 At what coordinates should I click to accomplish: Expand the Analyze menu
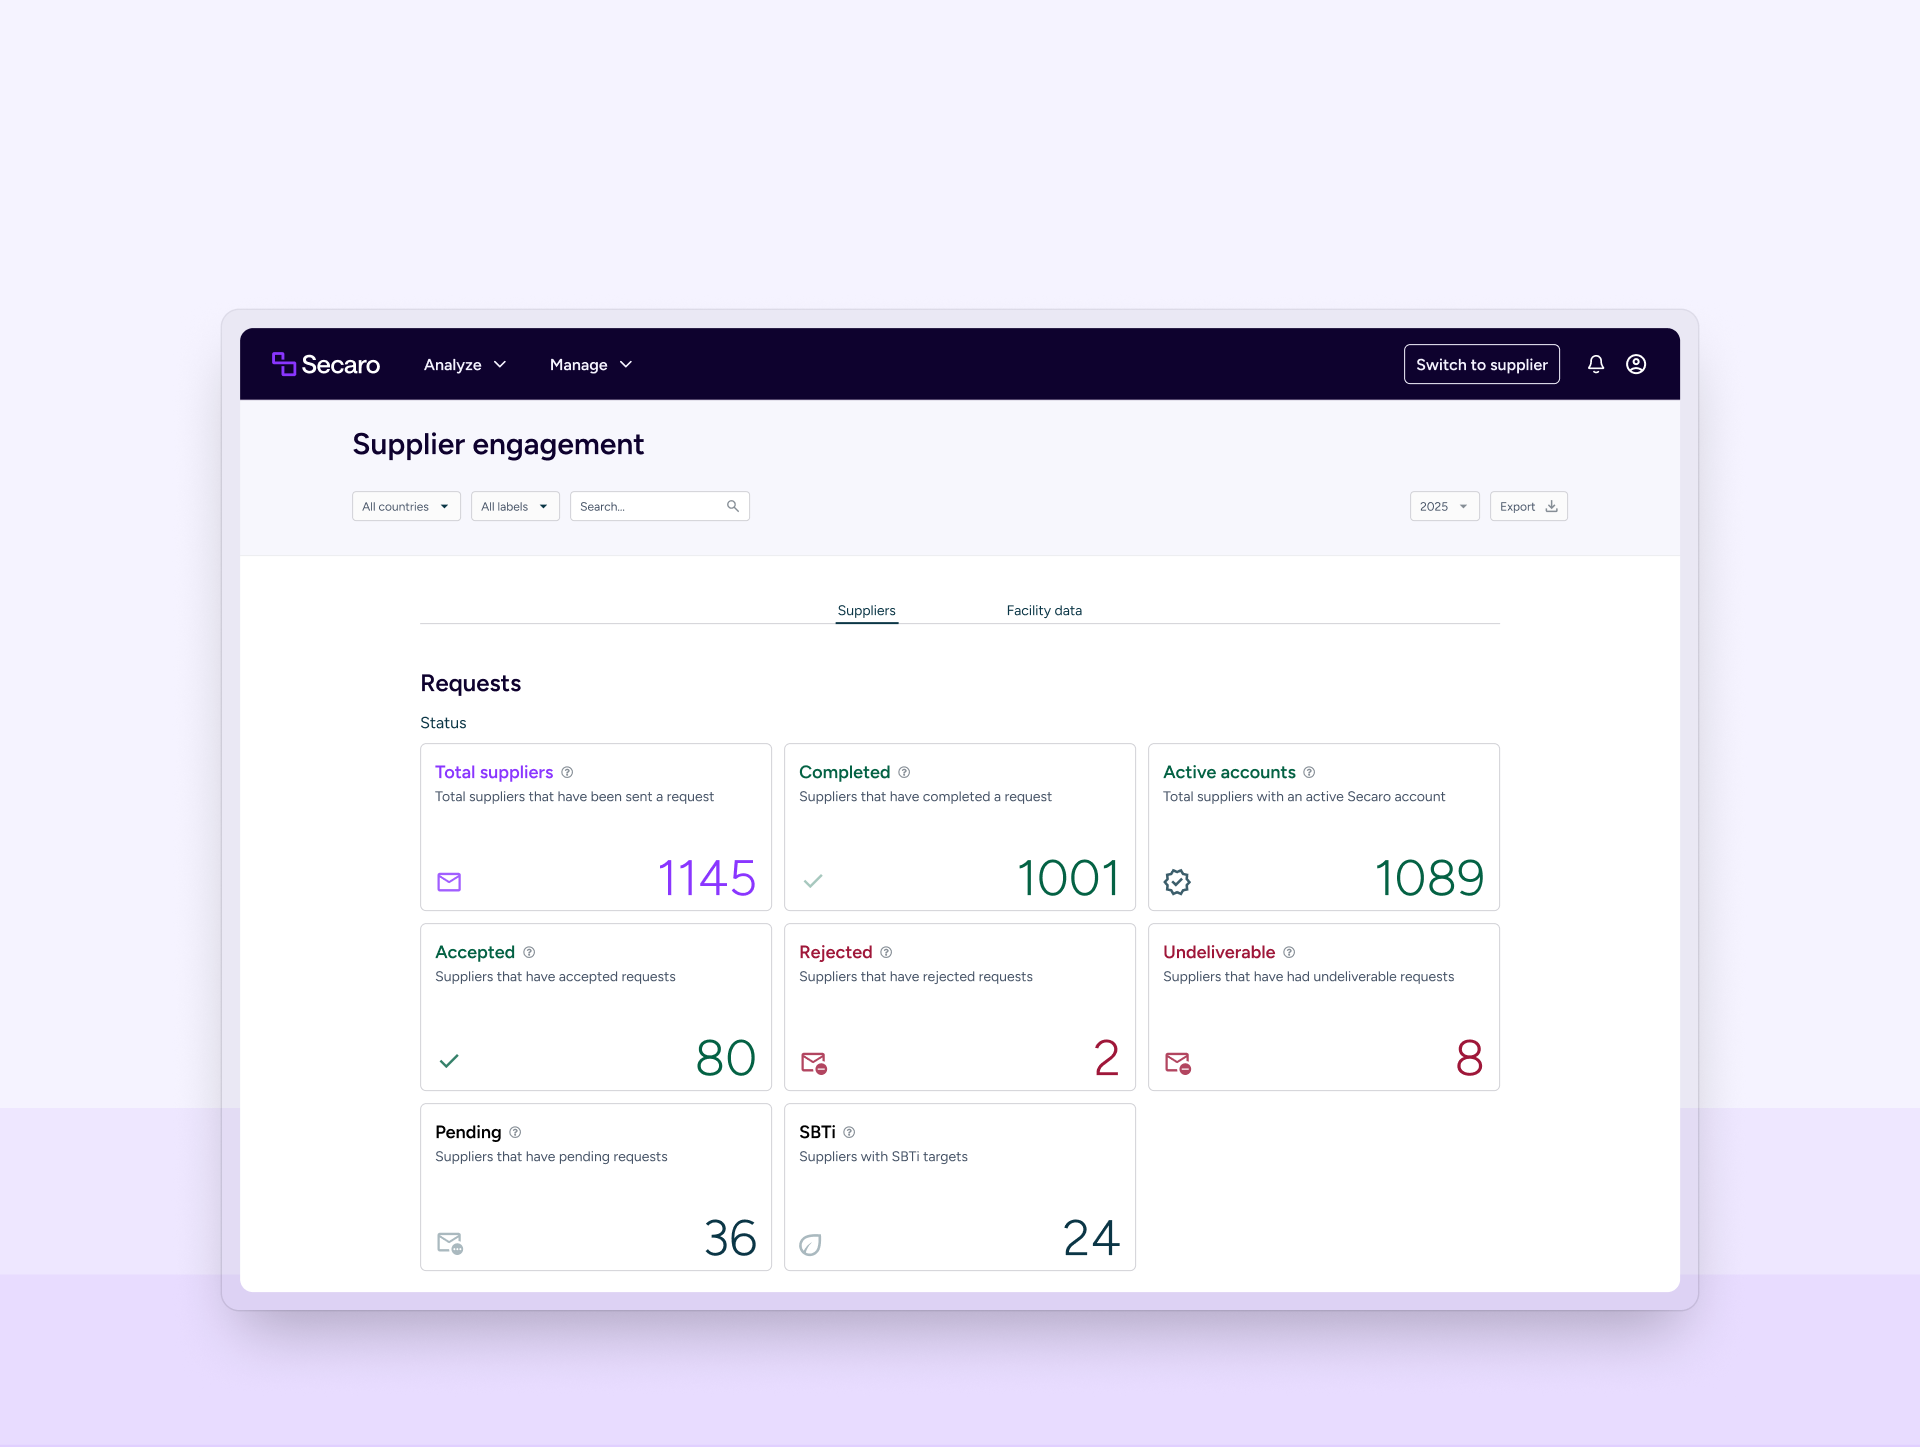[x=465, y=365]
